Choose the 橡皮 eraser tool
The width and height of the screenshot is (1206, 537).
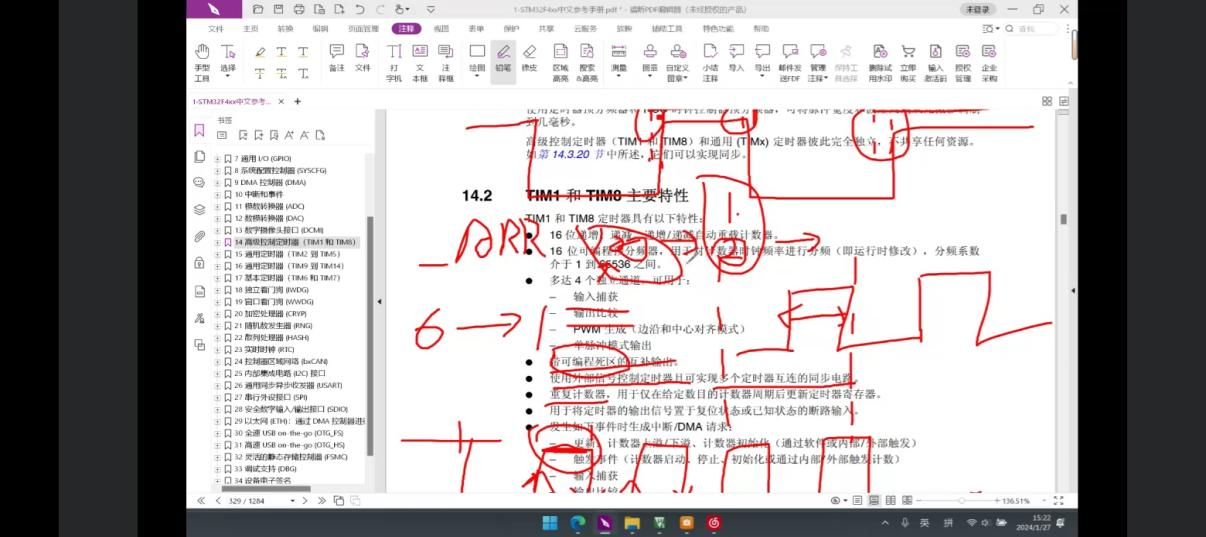click(530, 62)
